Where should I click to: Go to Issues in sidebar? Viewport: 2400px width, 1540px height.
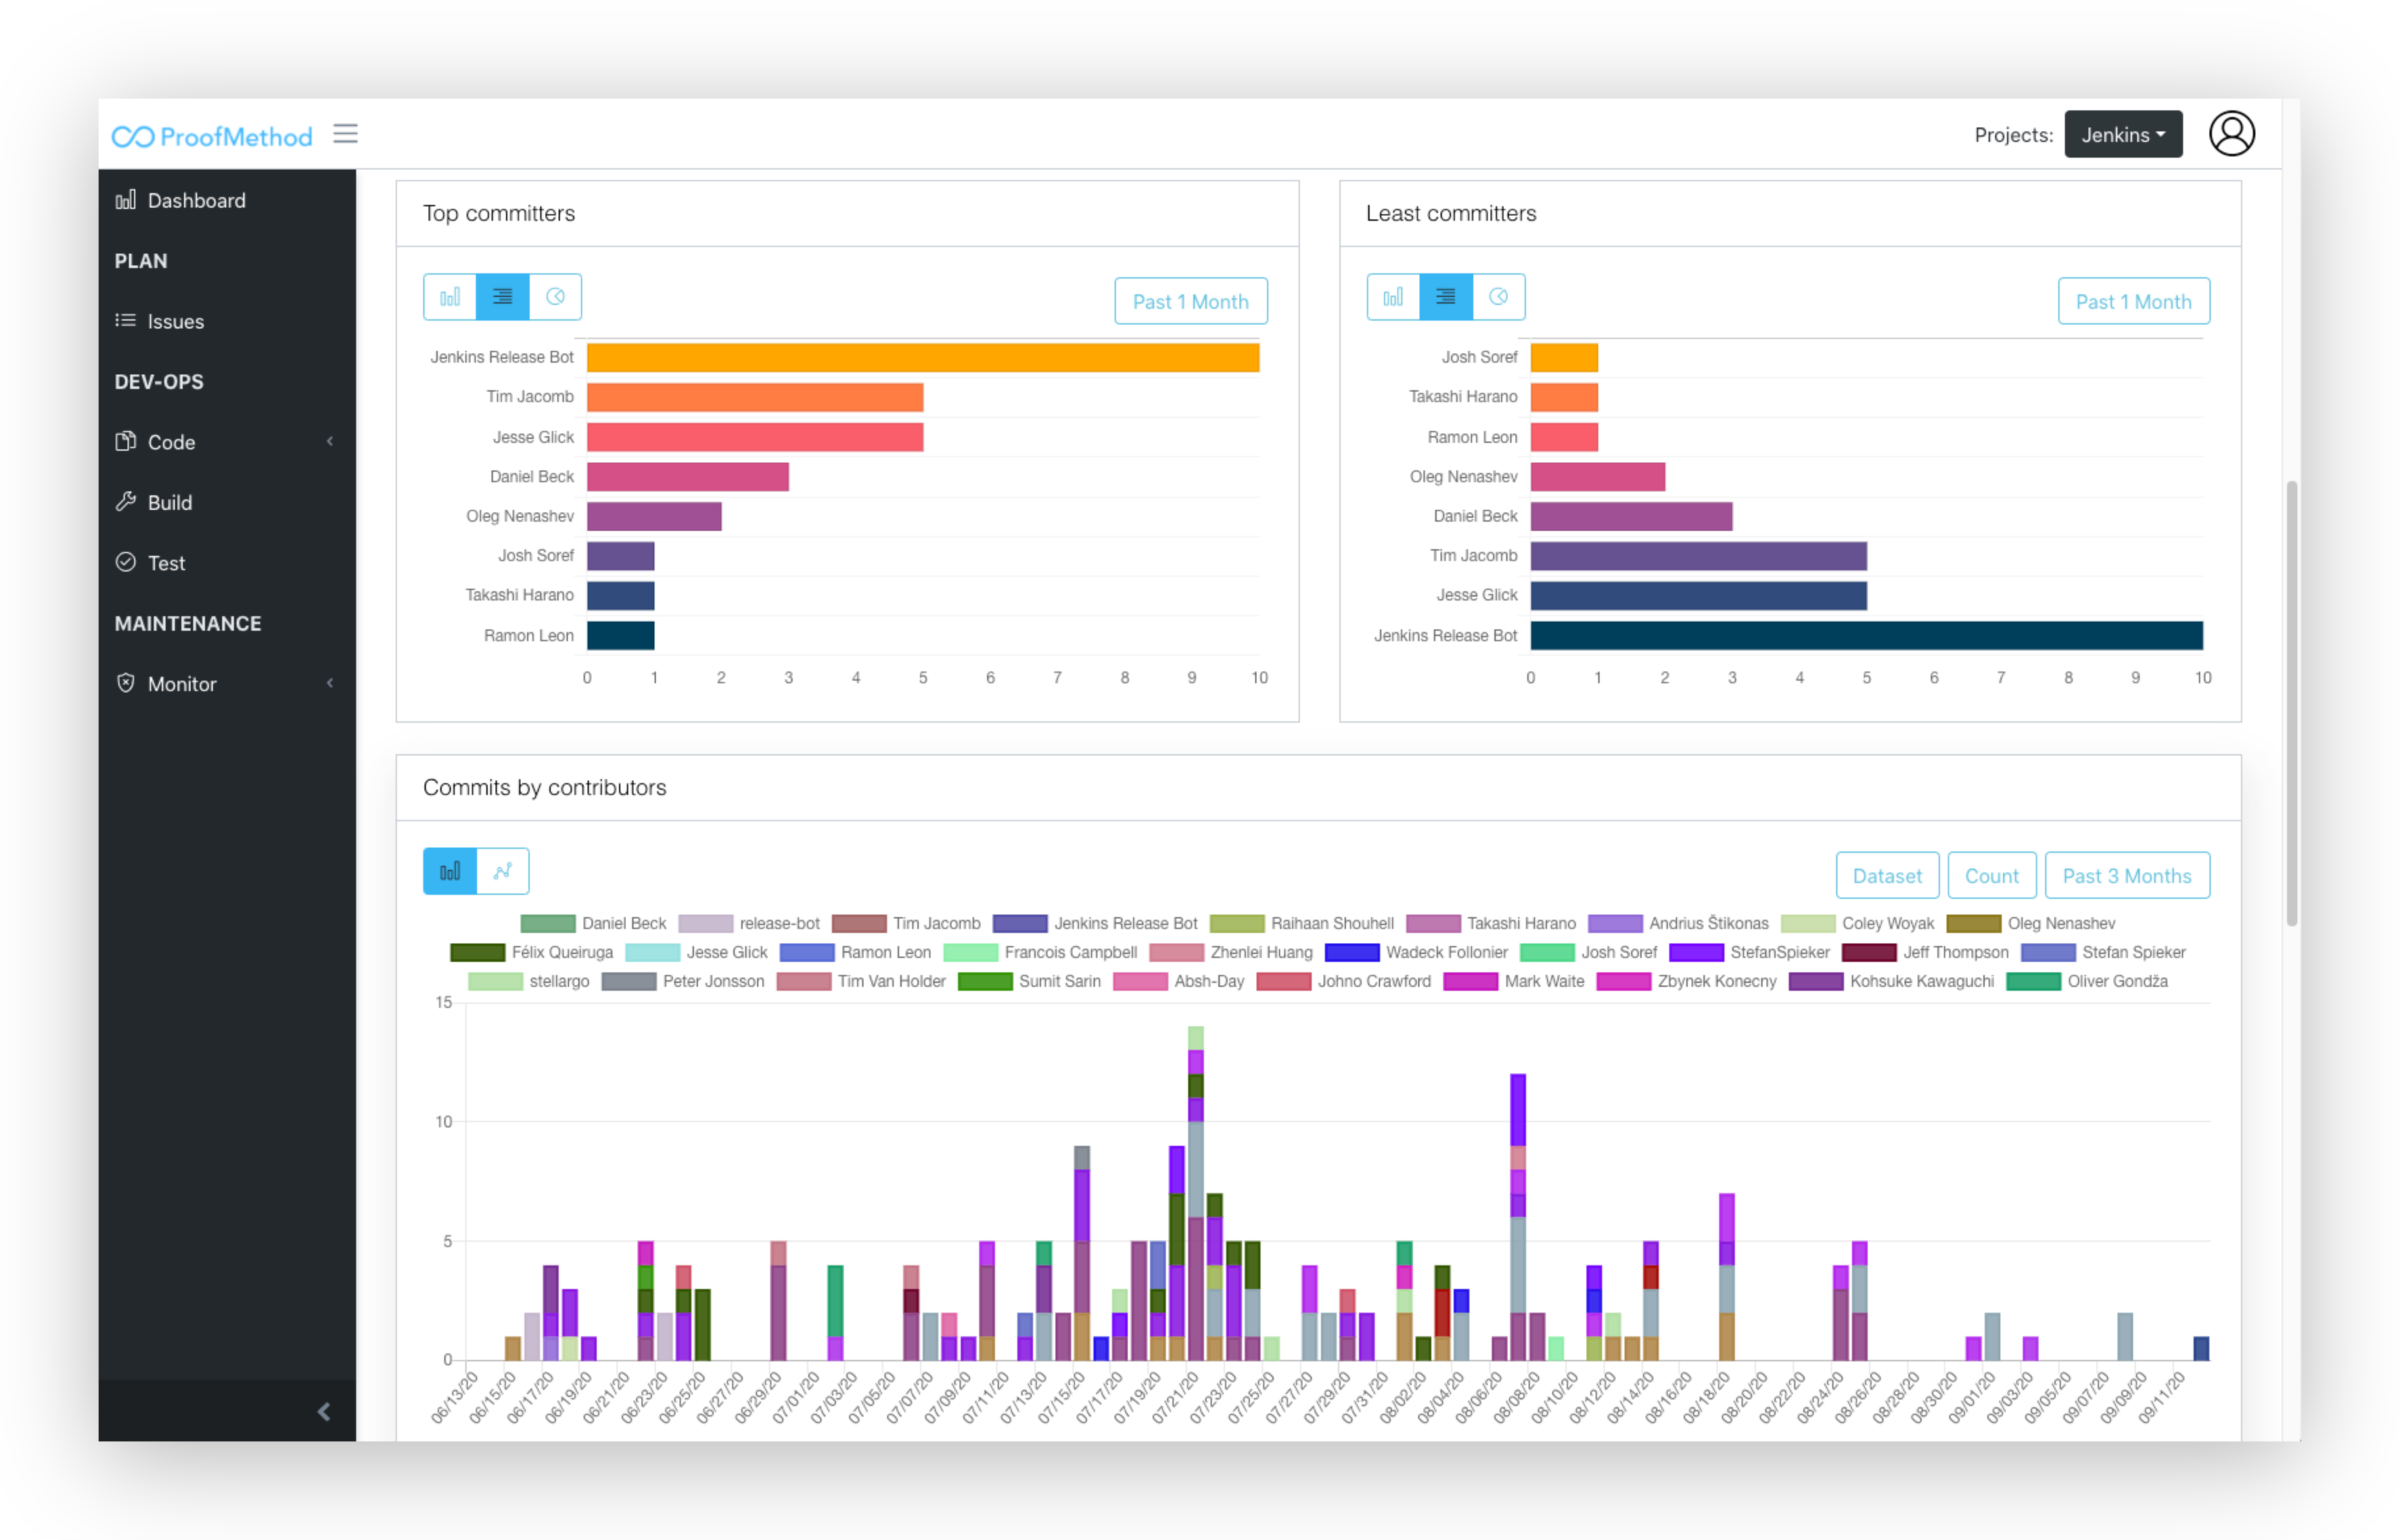175,321
